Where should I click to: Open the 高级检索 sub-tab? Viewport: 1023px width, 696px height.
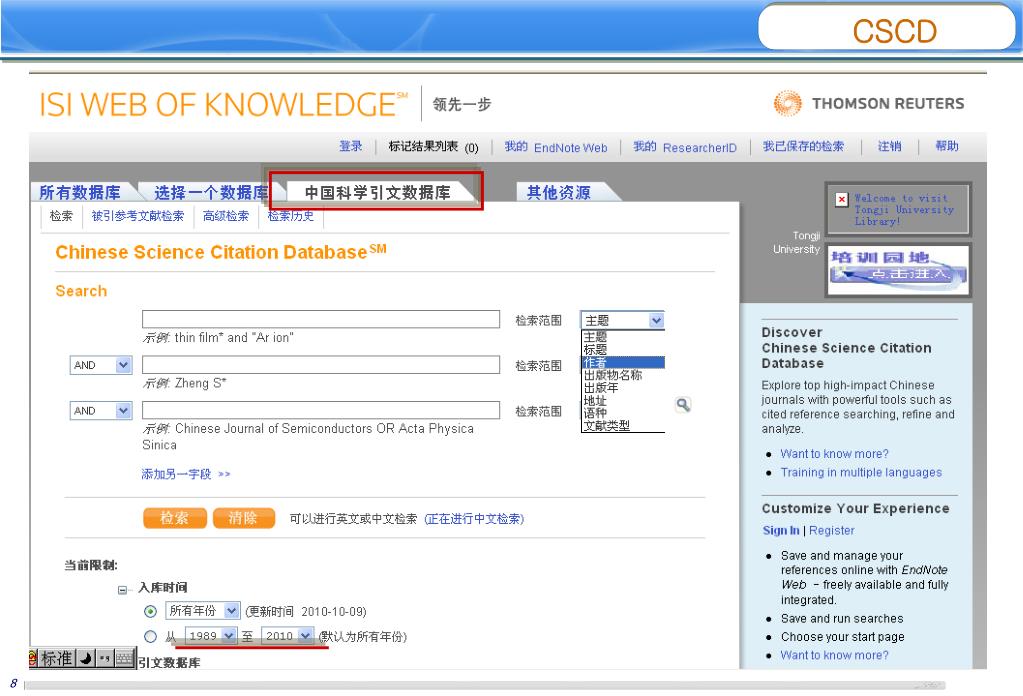point(226,216)
